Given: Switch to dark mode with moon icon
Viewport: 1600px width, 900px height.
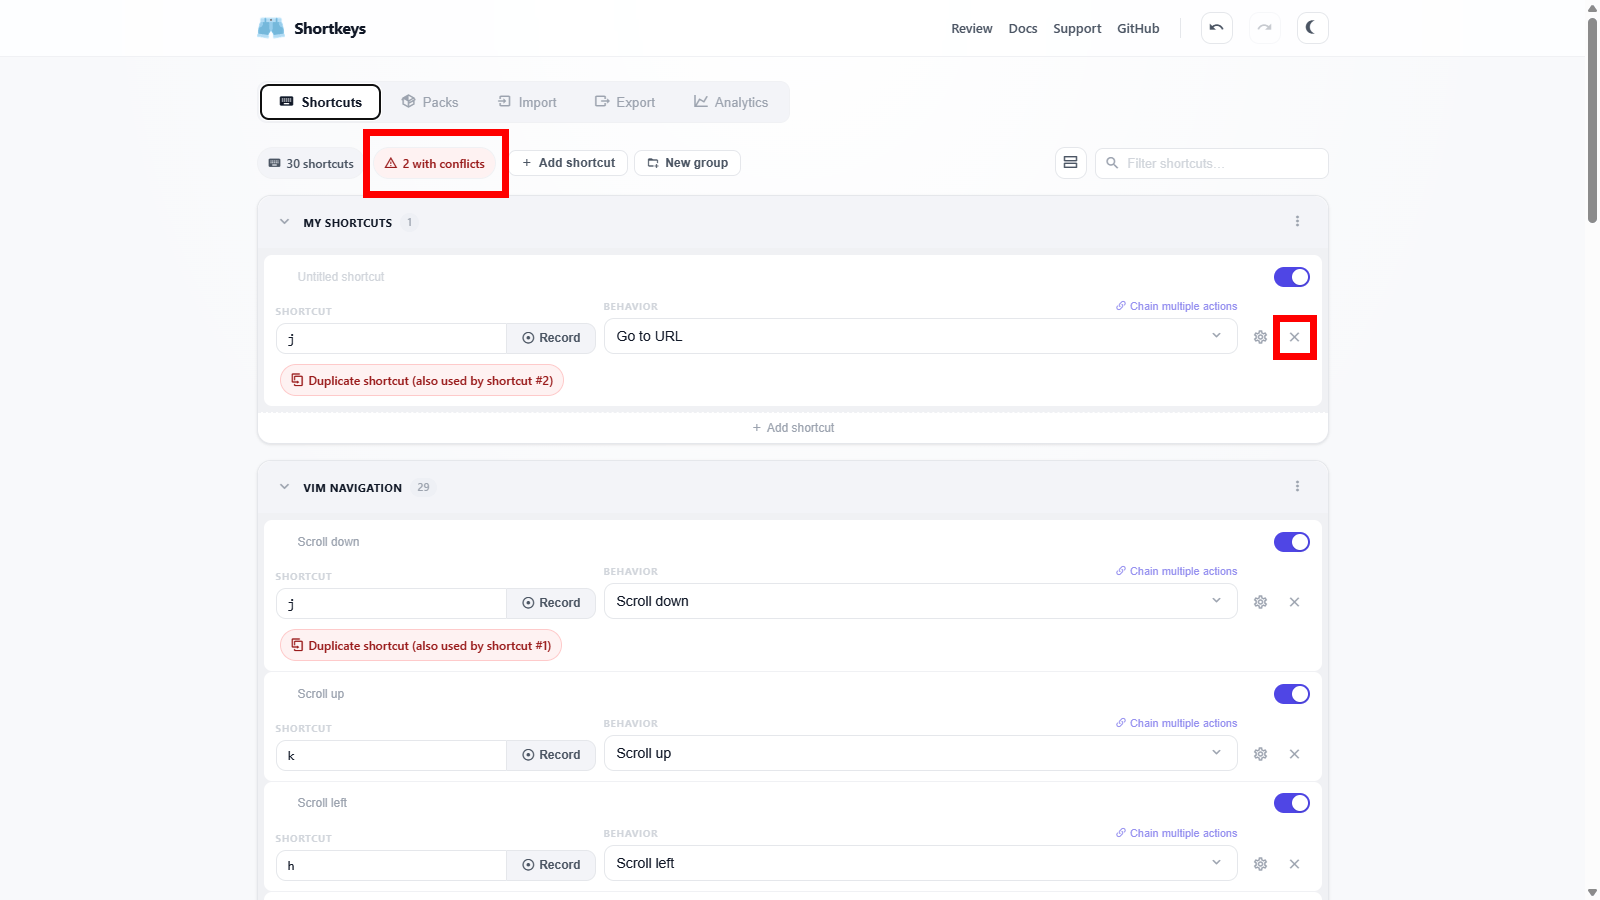Looking at the screenshot, I should (1312, 28).
